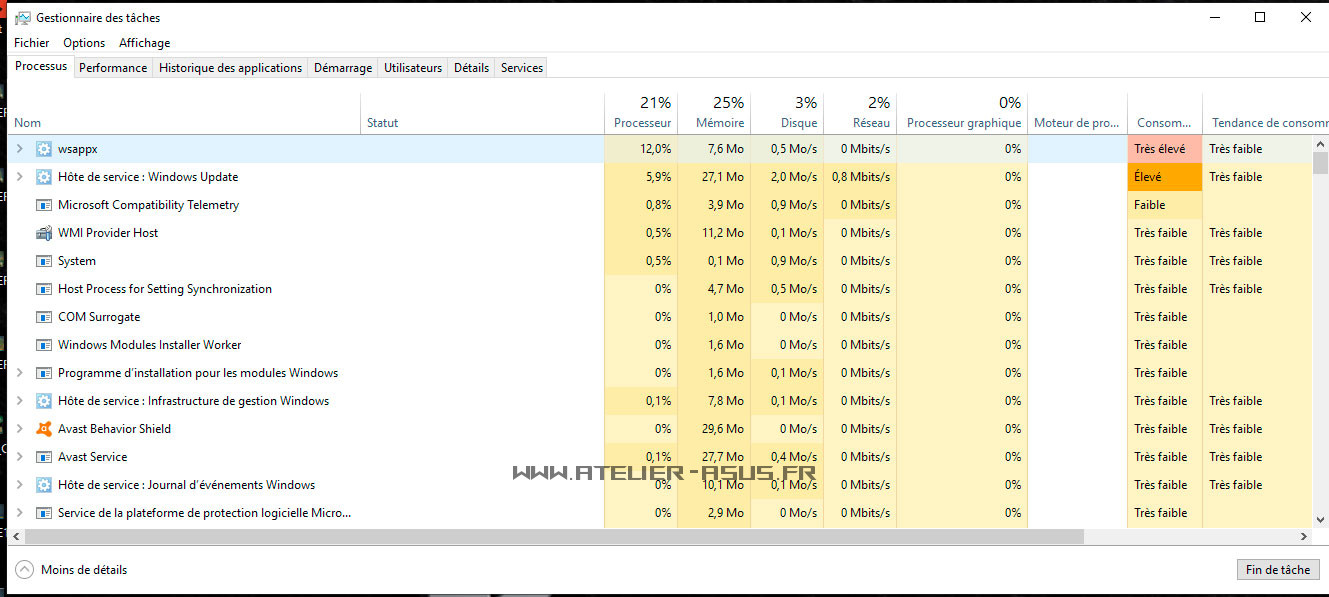Click the vertical scrollbar down arrow
The height and width of the screenshot is (597, 1329).
point(1320,520)
